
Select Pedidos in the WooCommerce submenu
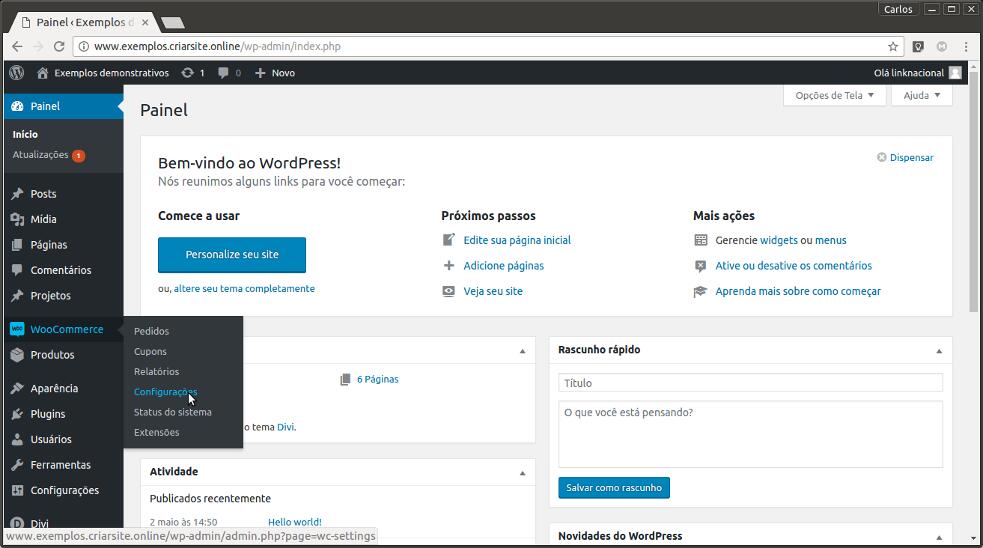point(151,331)
